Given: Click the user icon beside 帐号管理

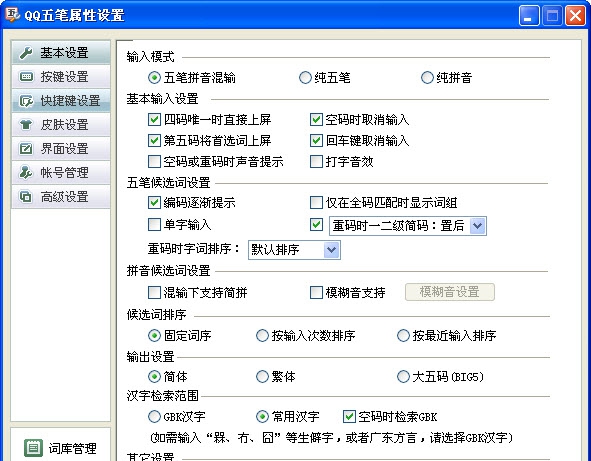Looking at the screenshot, I should point(26,173).
